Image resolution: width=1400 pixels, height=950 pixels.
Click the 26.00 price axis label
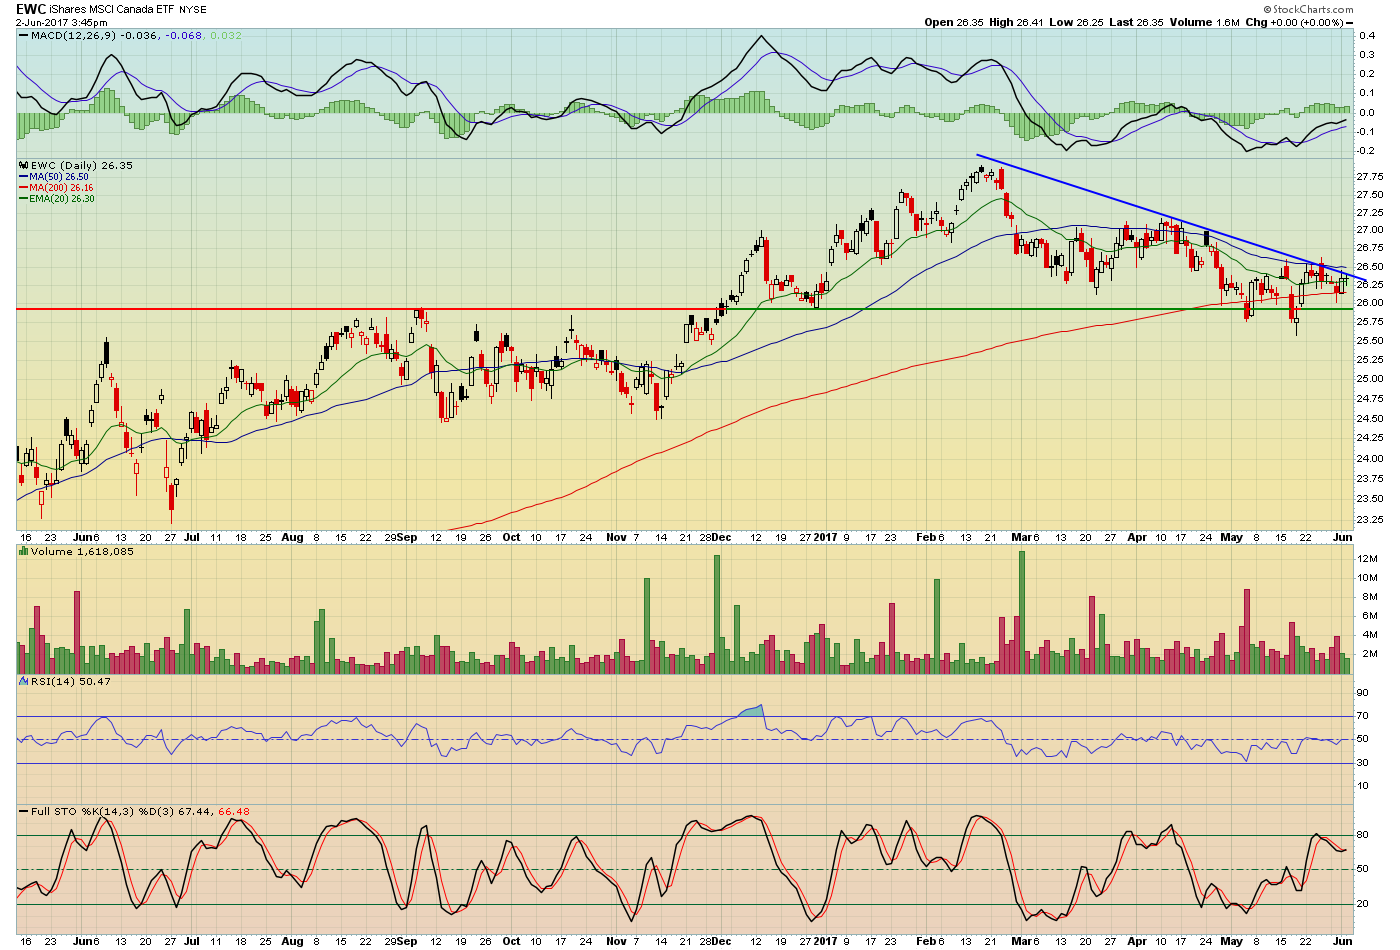coord(1369,303)
